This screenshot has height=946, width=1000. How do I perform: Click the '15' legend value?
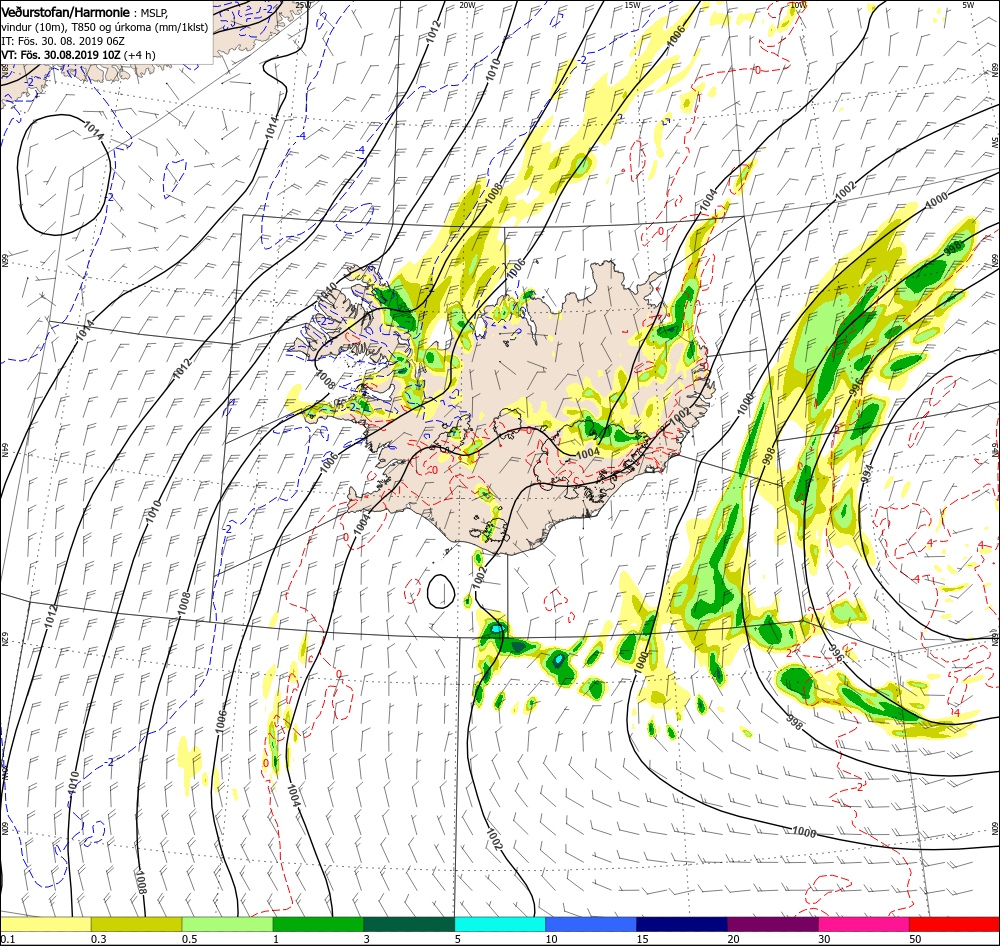(642, 939)
